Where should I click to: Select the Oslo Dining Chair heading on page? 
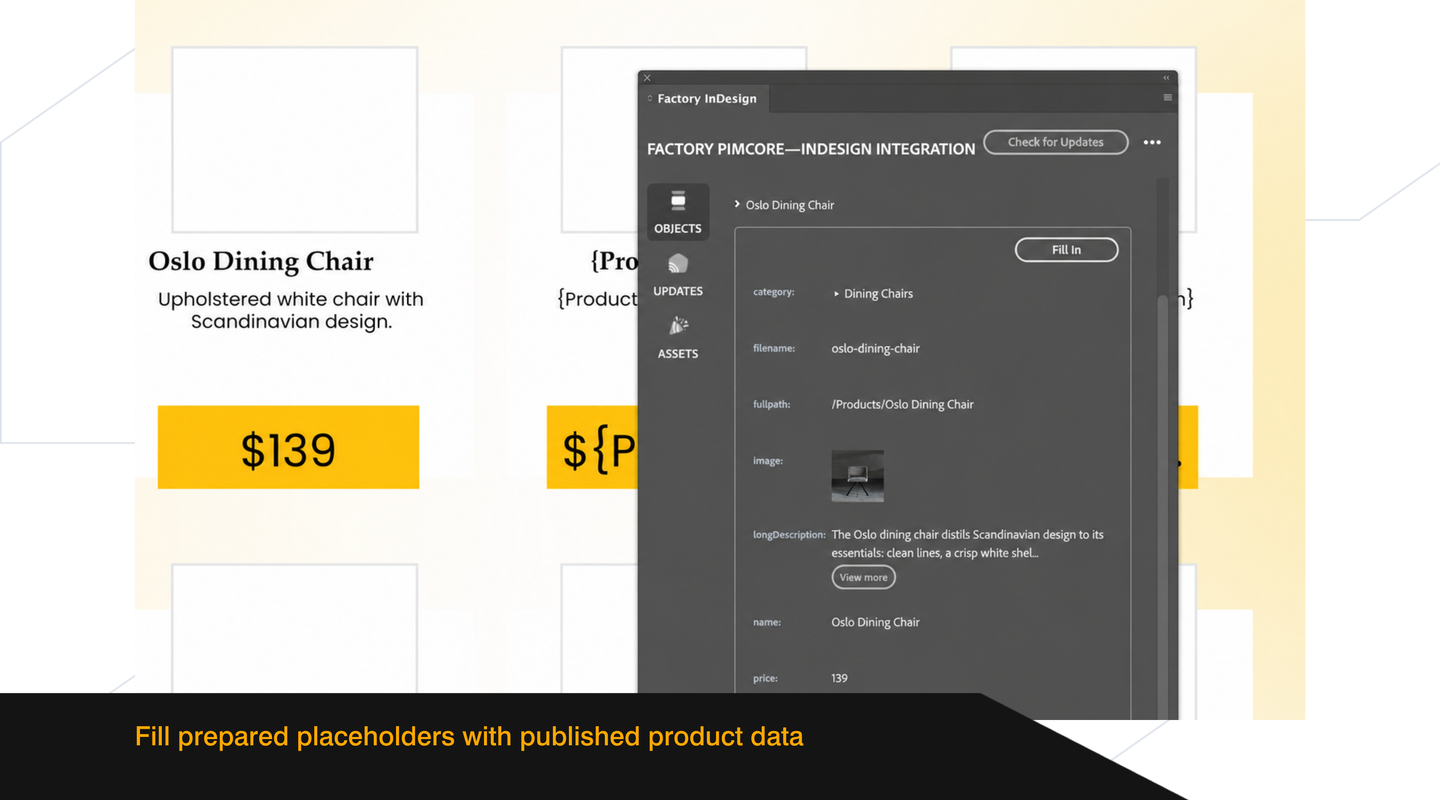261,262
